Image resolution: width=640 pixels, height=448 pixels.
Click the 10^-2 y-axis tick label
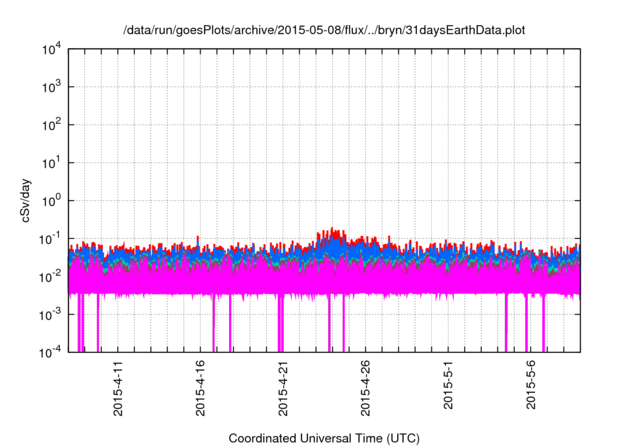click(50, 277)
